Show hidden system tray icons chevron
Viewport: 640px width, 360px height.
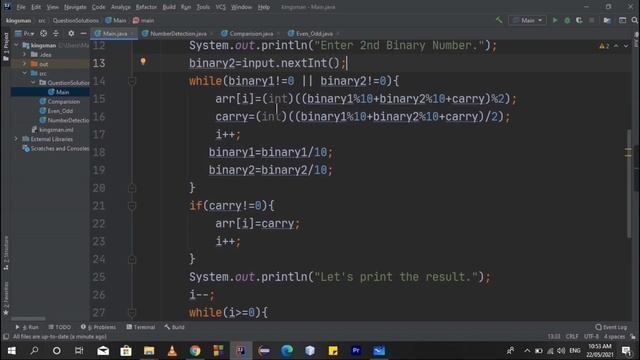tap(527, 351)
